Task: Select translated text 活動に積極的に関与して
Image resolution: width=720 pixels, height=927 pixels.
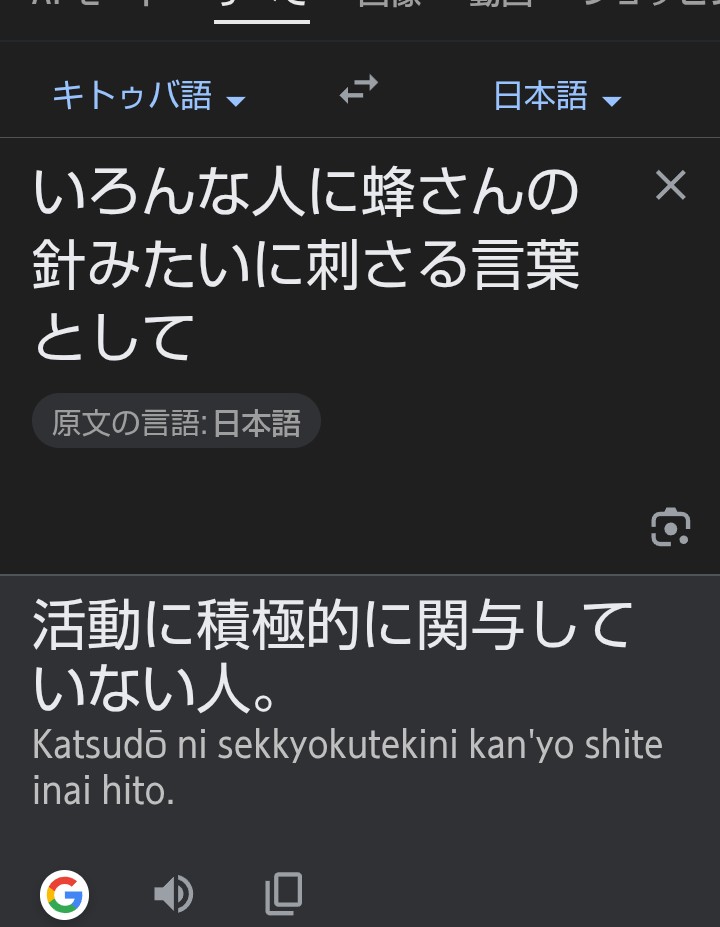Action: (332, 624)
